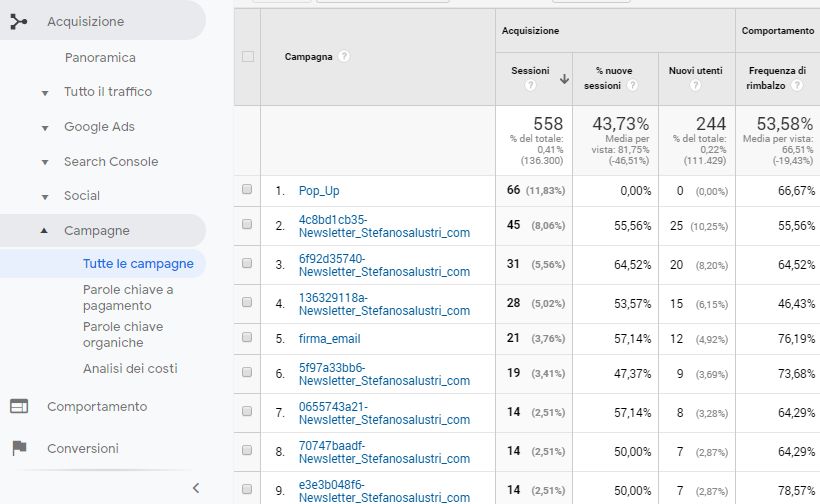Open the Comportamento section label
The height and width of the screenshot is (504, 820).
pyautogui.click(x=97, y=407)
